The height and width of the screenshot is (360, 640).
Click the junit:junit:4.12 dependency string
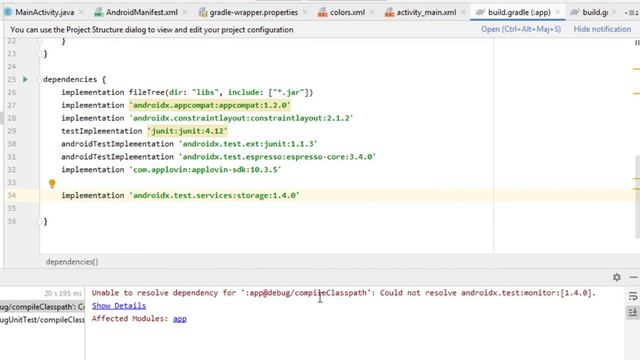click(187, 131)
